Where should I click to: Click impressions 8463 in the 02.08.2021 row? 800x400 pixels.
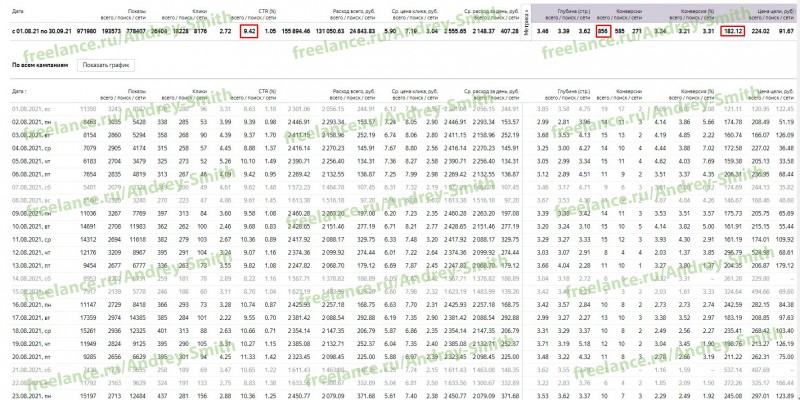tap(89, 122)
